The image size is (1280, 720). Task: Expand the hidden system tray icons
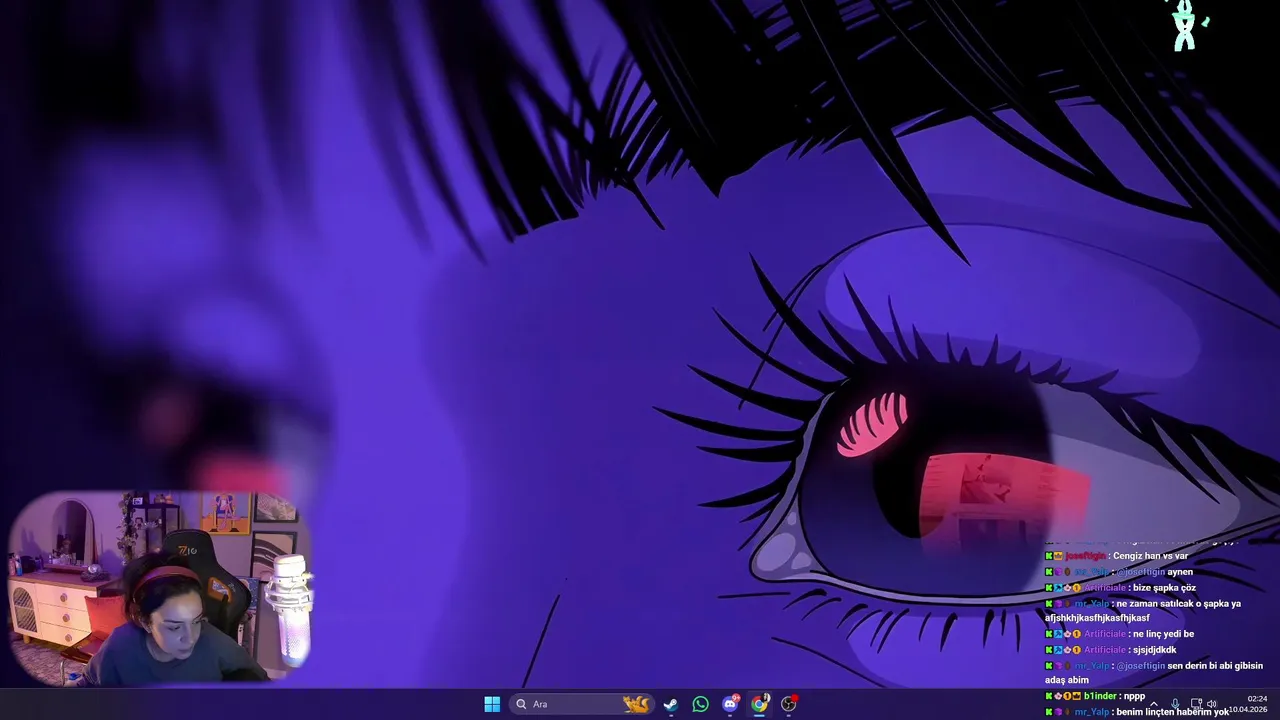[x=1153, y=704]
